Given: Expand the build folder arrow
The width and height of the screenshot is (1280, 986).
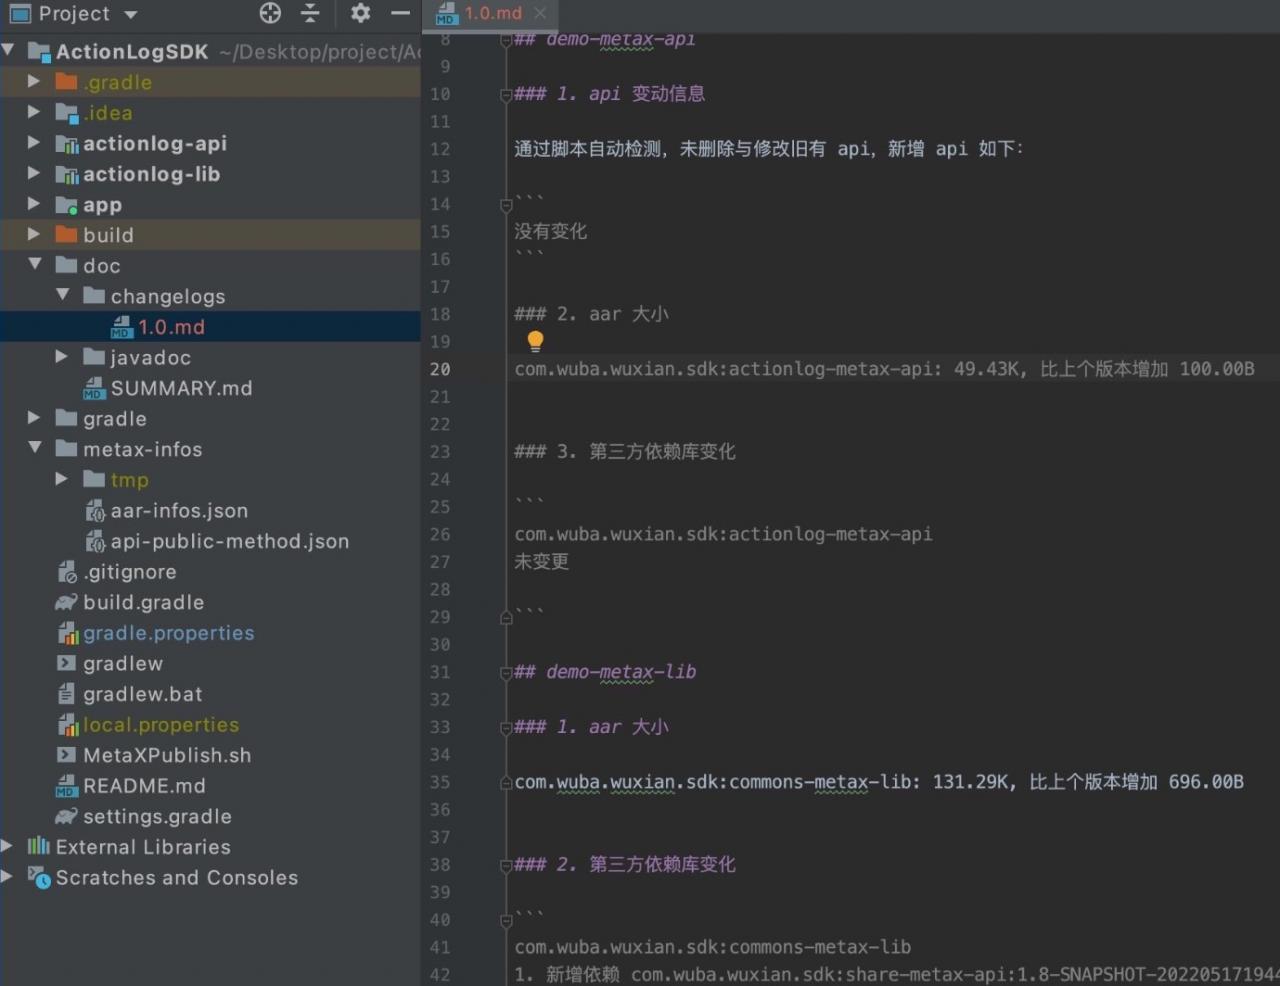Looking at the screenshot, I should click(34, 234).
